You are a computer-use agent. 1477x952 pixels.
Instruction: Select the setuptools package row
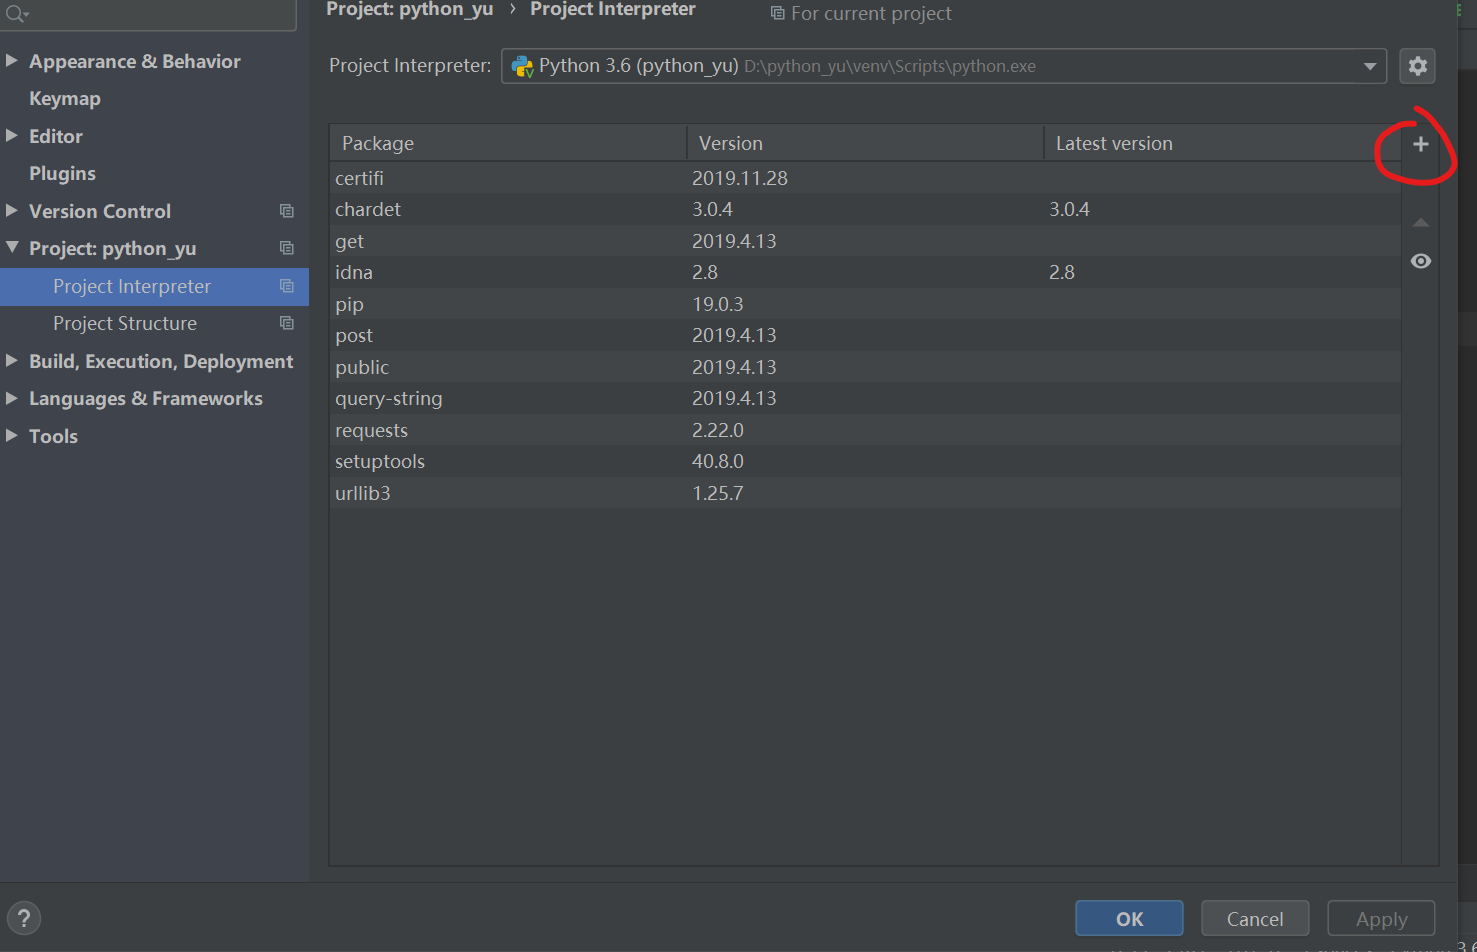[865, 461]
